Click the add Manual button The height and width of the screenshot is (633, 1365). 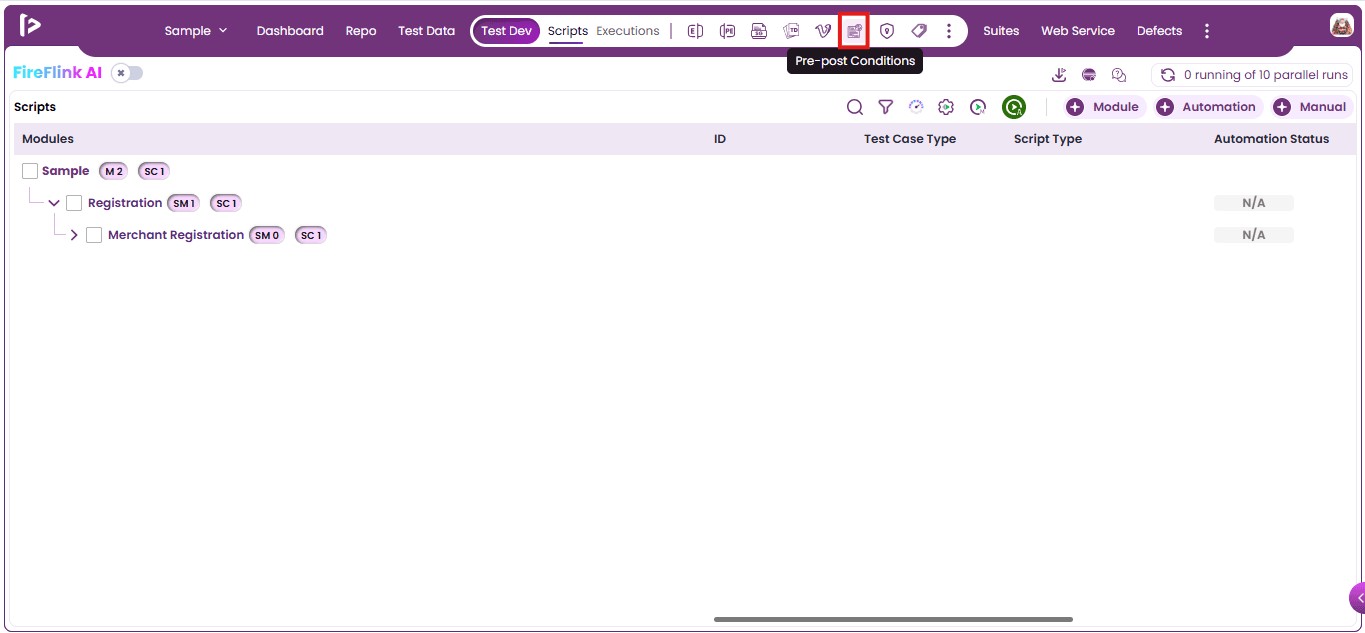click(x=1312, y=107)
